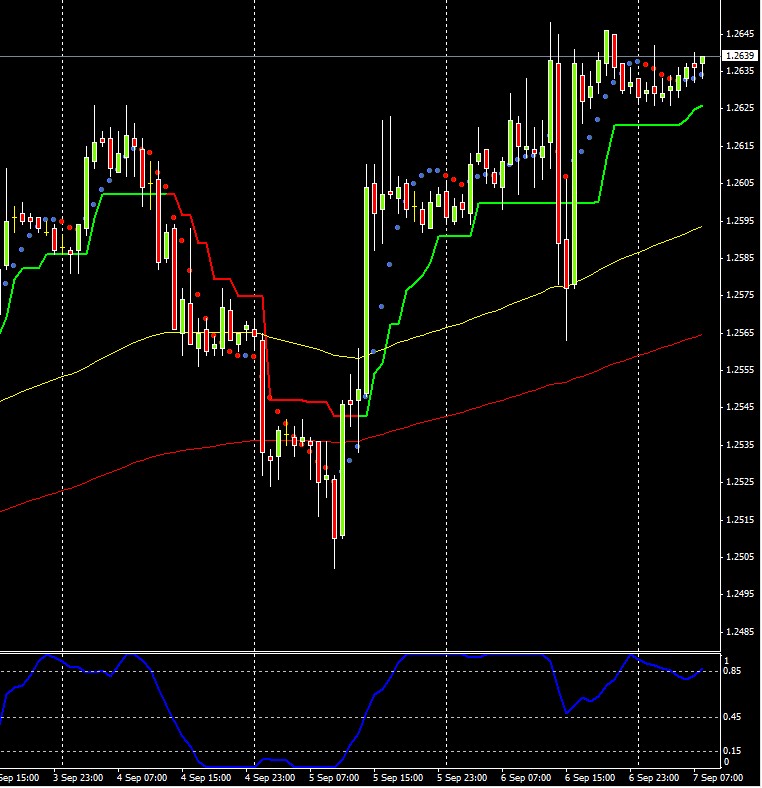Click the 0.85 indicator level label
The width and height of the screenshot is (762, 788).
point(732,671)
